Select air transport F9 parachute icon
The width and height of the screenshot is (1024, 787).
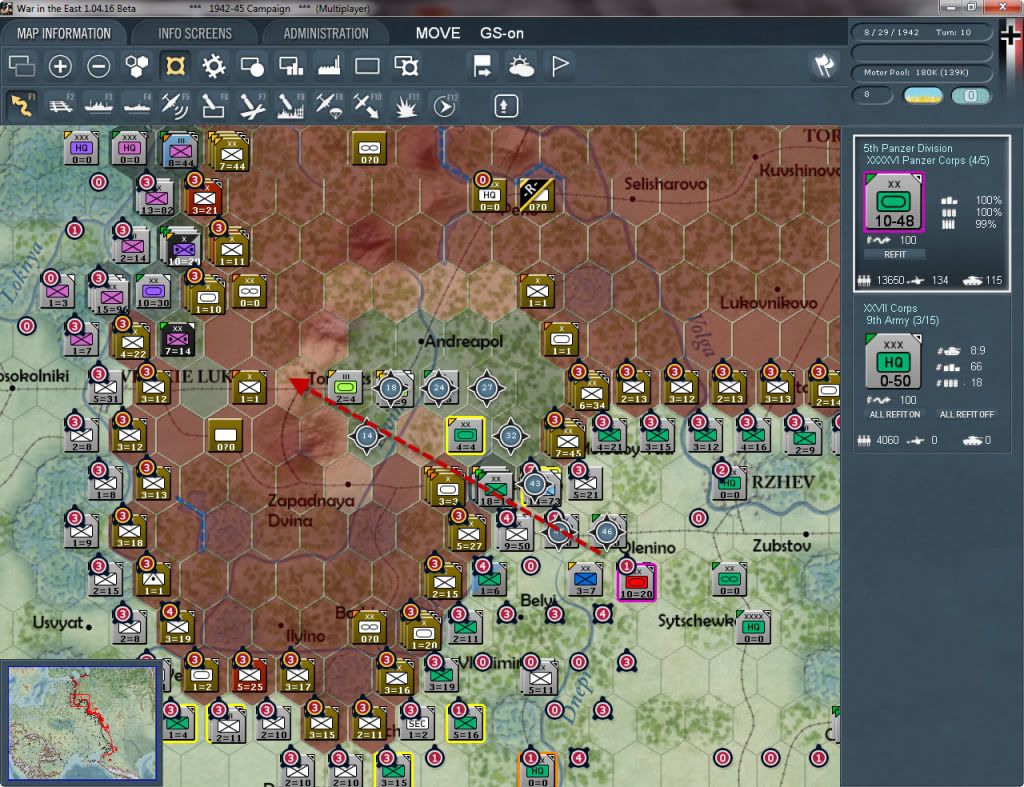[329, 105]
